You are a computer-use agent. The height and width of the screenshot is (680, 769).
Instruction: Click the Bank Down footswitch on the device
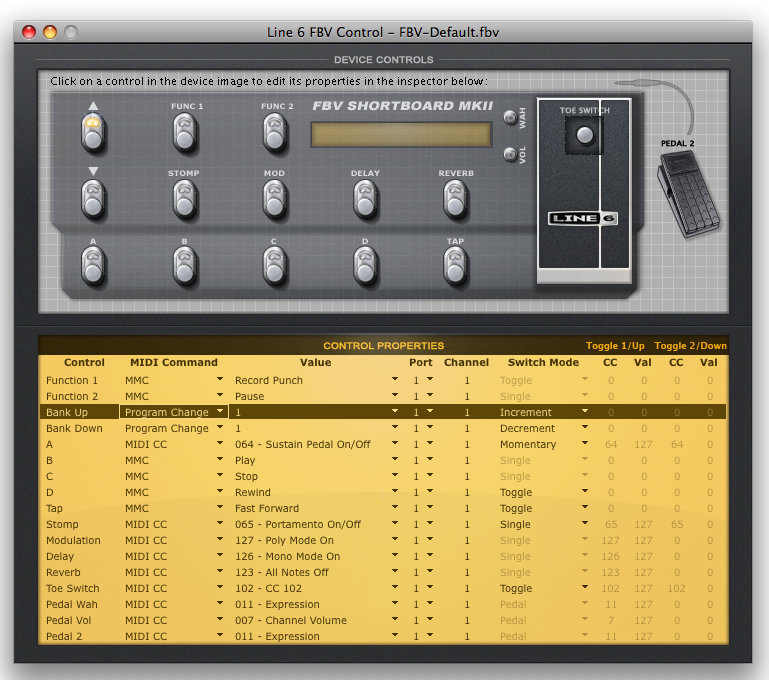93,199
